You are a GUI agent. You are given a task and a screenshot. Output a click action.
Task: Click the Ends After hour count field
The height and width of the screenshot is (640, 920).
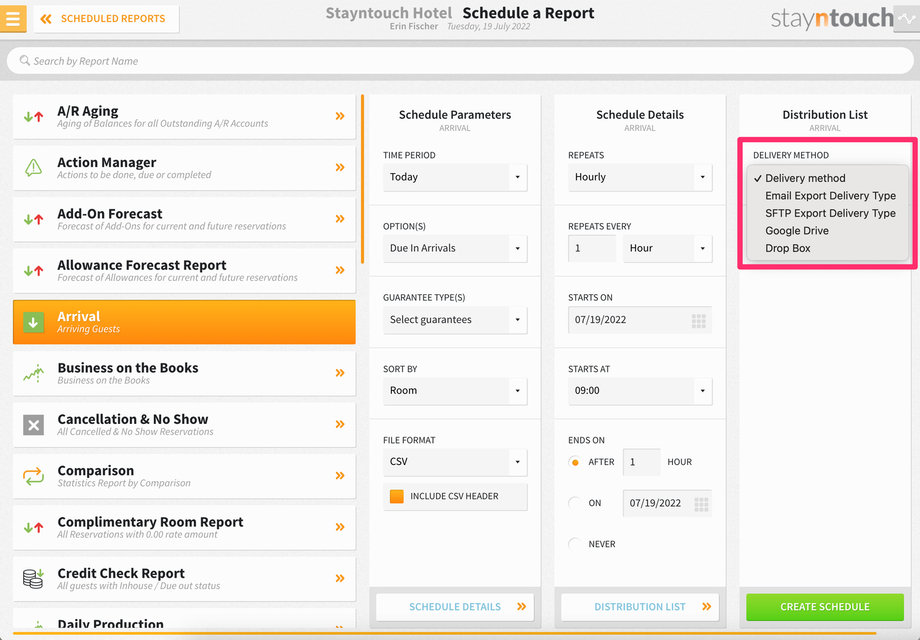641,462
